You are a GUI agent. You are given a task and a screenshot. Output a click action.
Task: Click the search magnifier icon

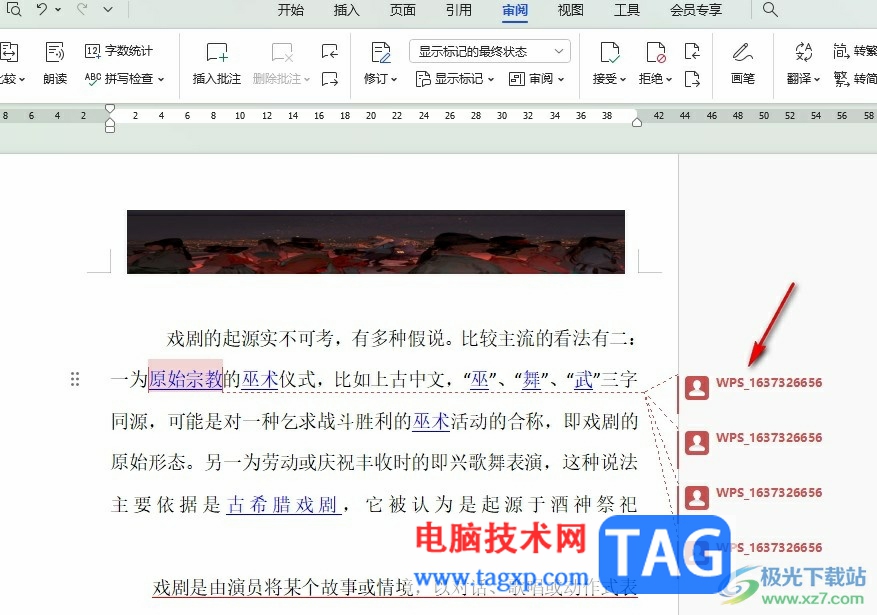[x=770, y=10]
